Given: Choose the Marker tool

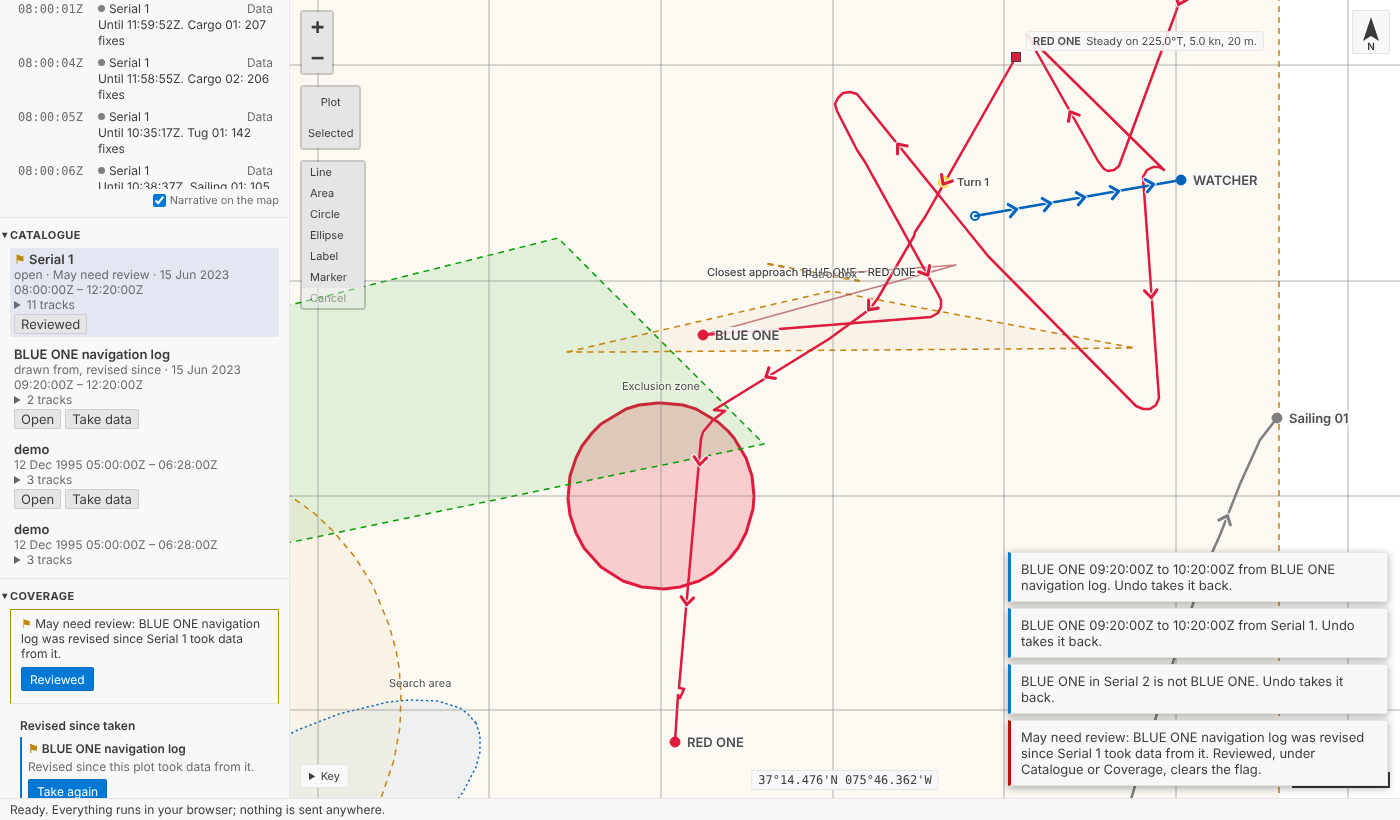Looking at the screenshot, I should coord(333,277).
